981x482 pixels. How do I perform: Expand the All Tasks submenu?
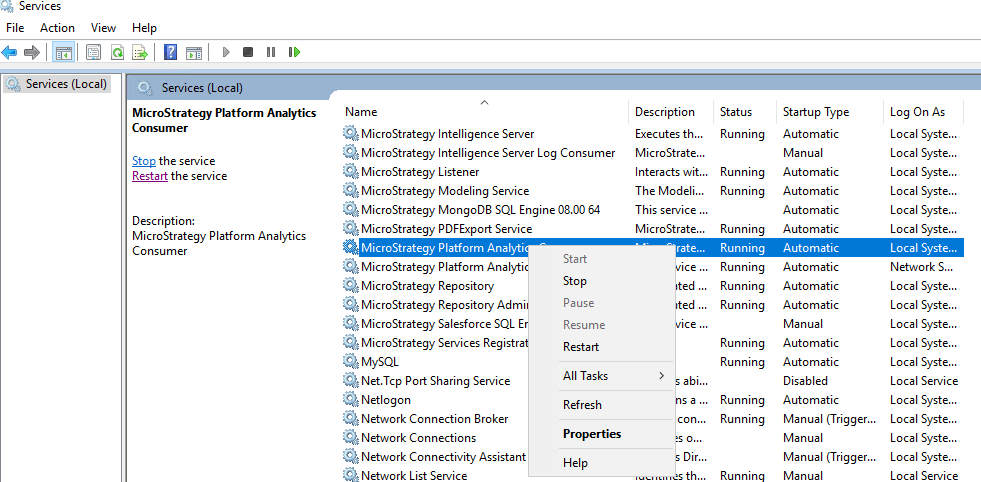601,376
